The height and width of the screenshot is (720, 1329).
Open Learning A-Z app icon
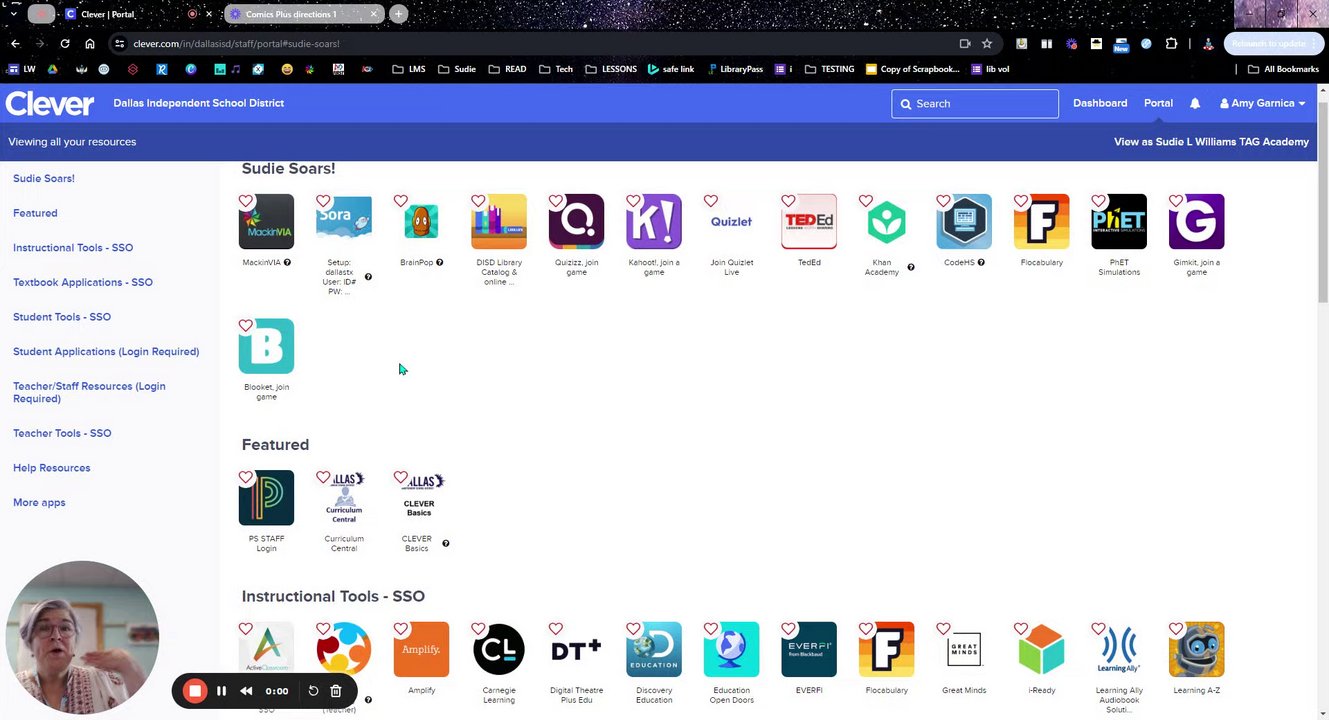[x=1196, y=650]
